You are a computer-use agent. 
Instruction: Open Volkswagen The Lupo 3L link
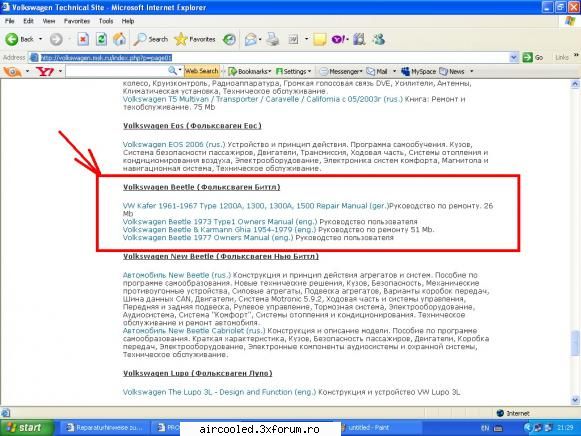pyautogui.click(x=219, y=392)
